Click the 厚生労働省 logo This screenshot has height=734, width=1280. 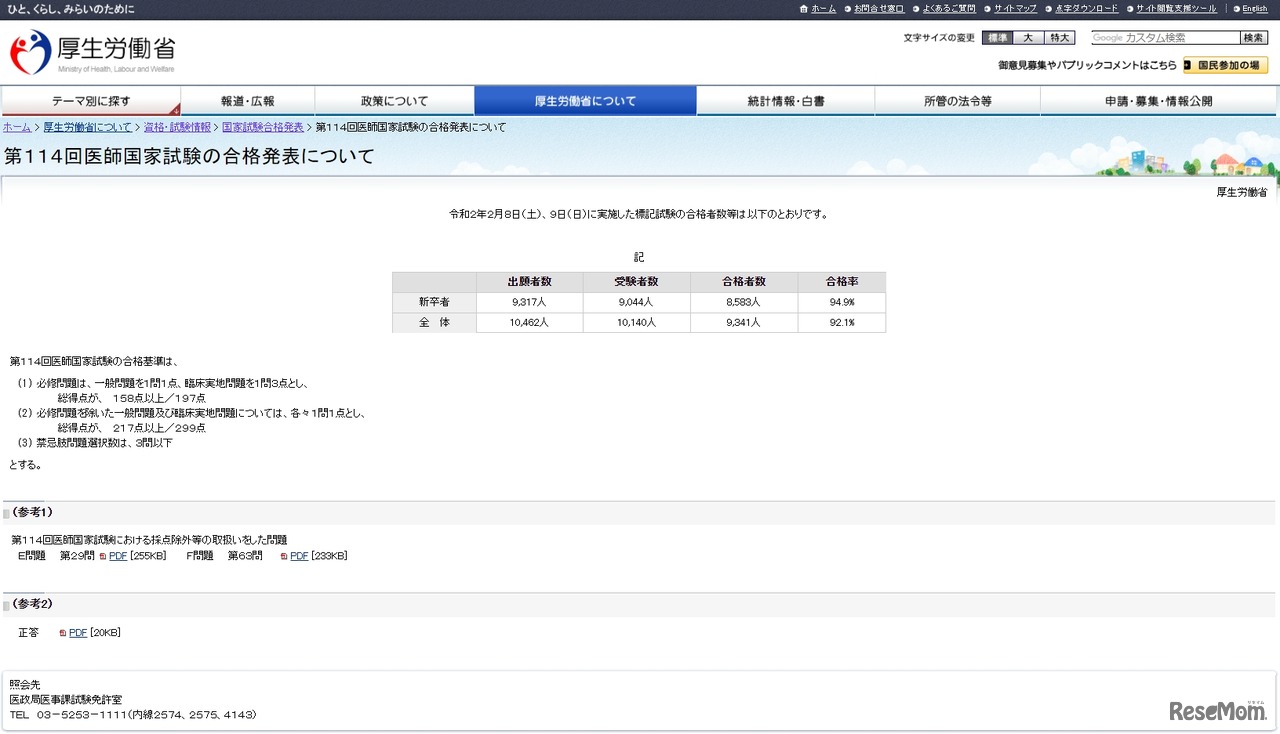90,51
